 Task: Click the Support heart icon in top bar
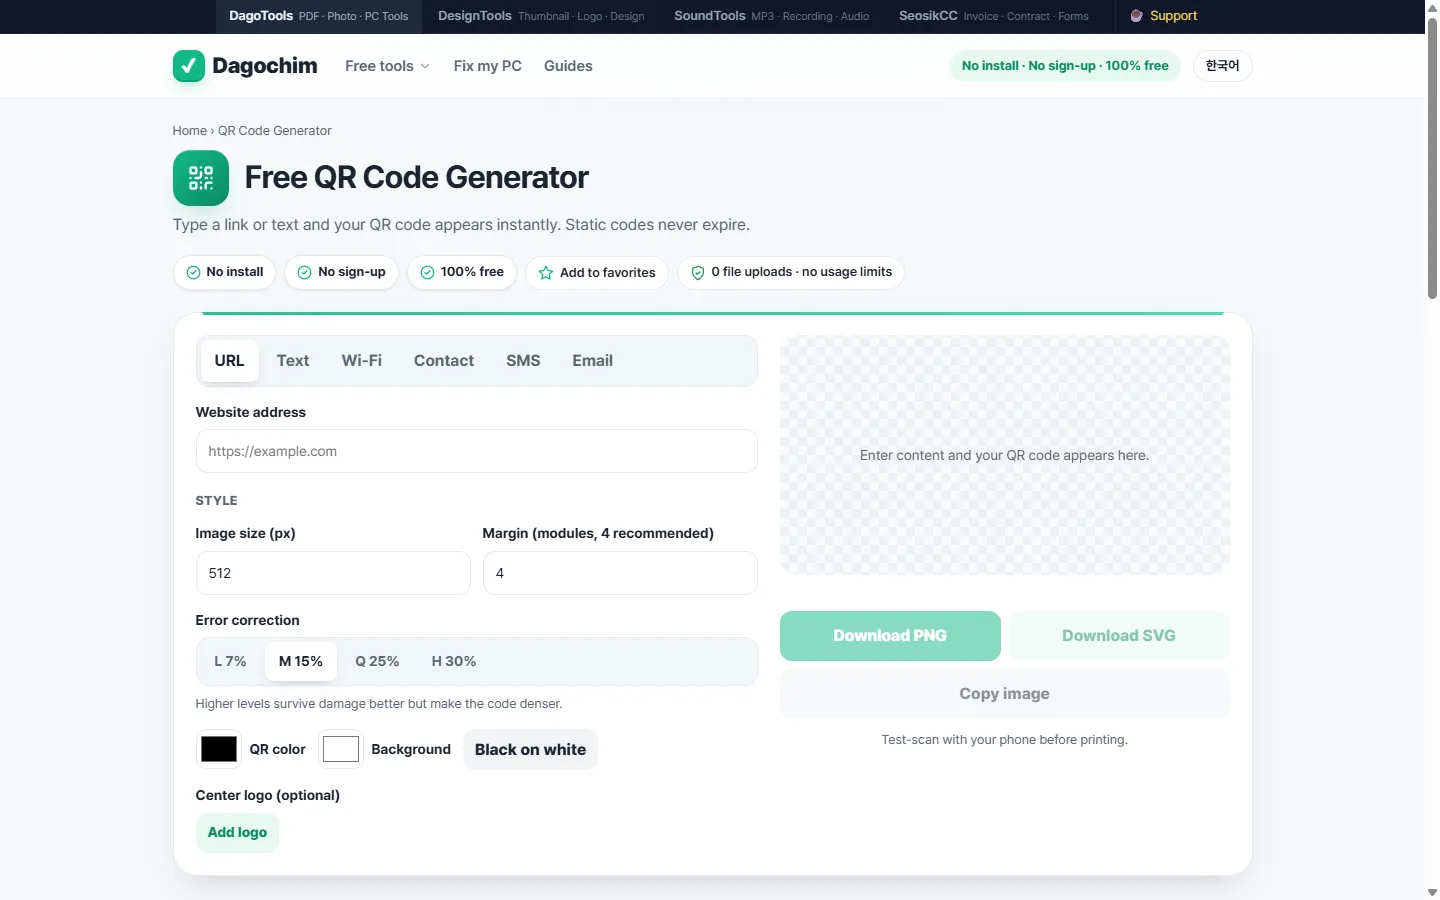[1136, 16]
